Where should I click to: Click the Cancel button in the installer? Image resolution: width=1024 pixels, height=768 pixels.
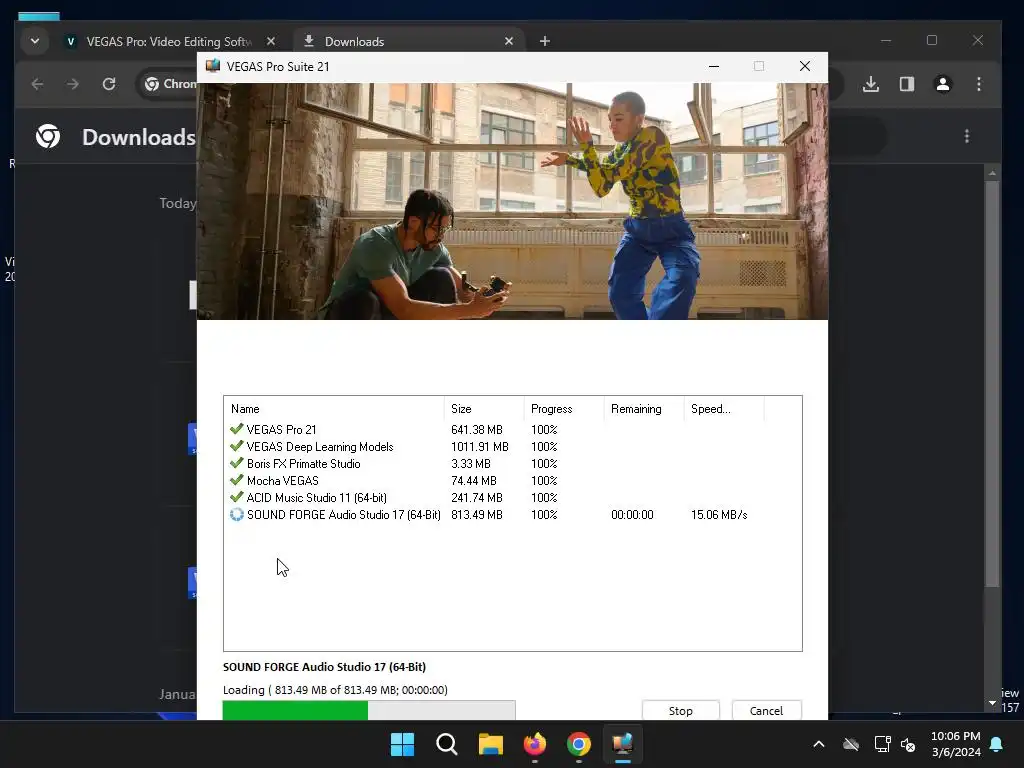point(766,711)
